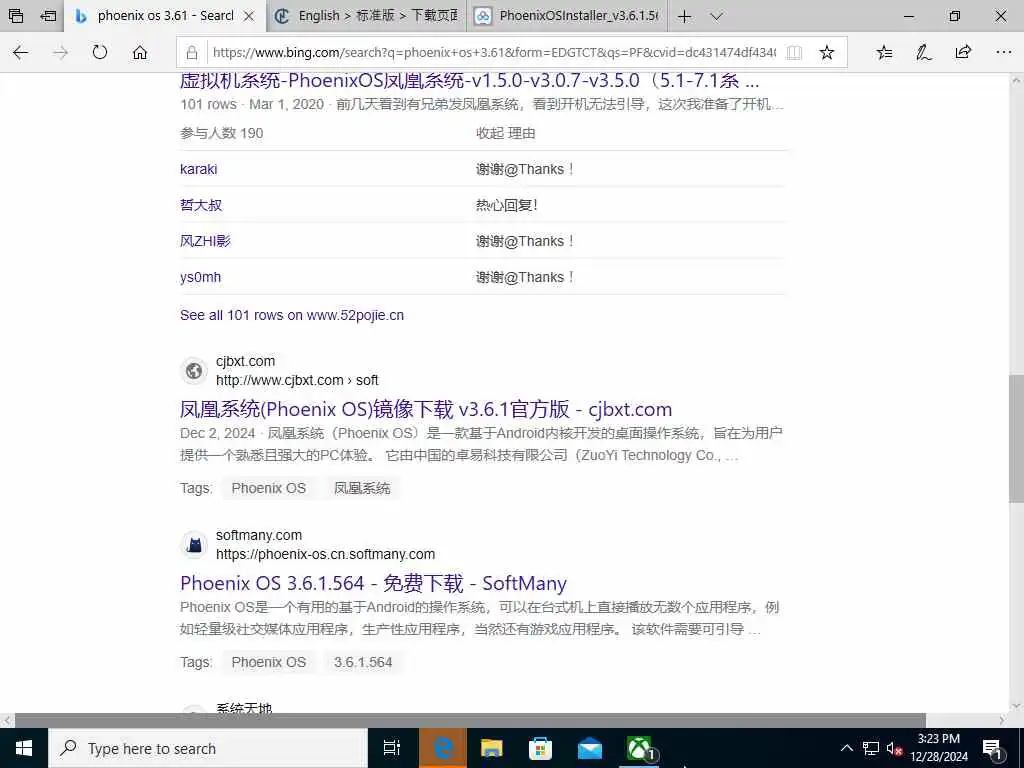
Task: Click the lock icon in address bar
Action: 191,53
